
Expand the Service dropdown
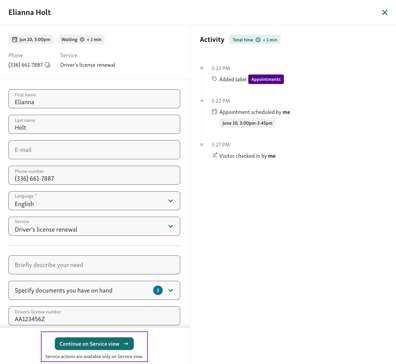(94, 226)
